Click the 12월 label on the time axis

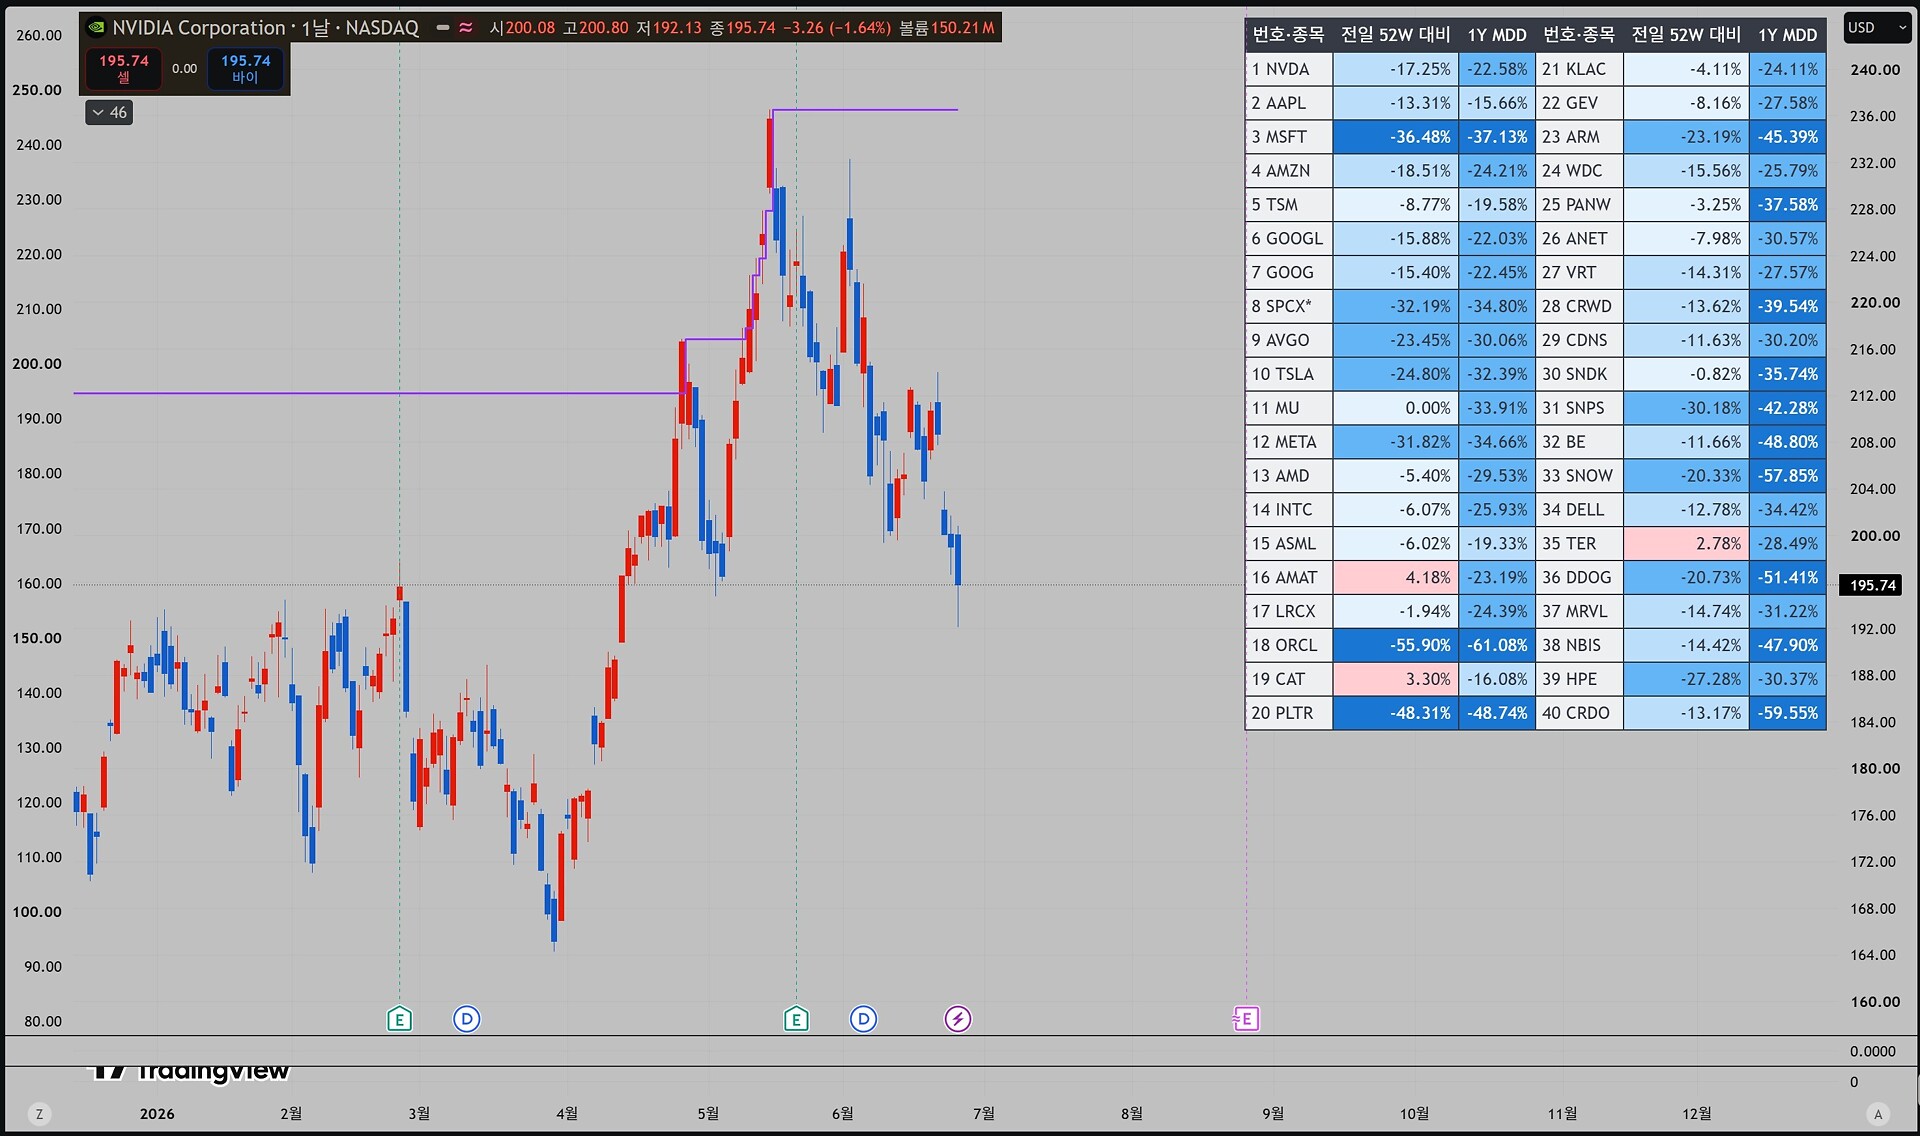(x=1697, y=1114)
